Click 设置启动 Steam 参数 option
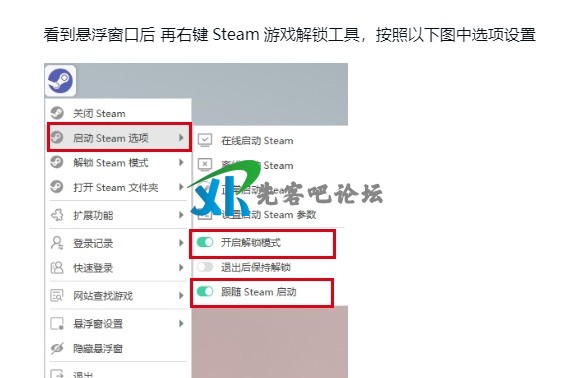Viewport: 574px width, 378px height. point(268,215)
